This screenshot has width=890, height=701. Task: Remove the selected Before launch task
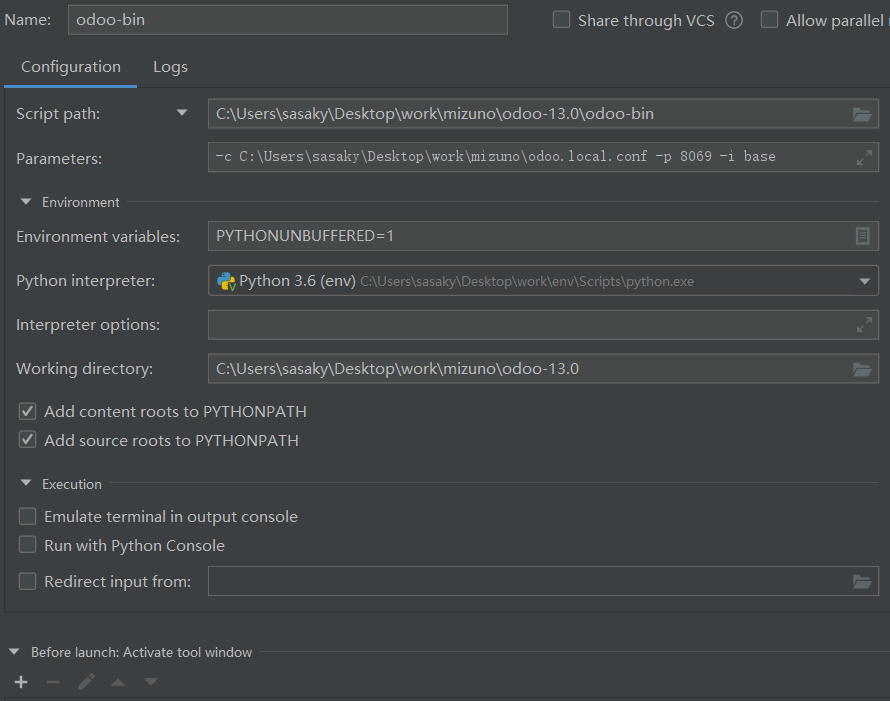pos(53,682)
